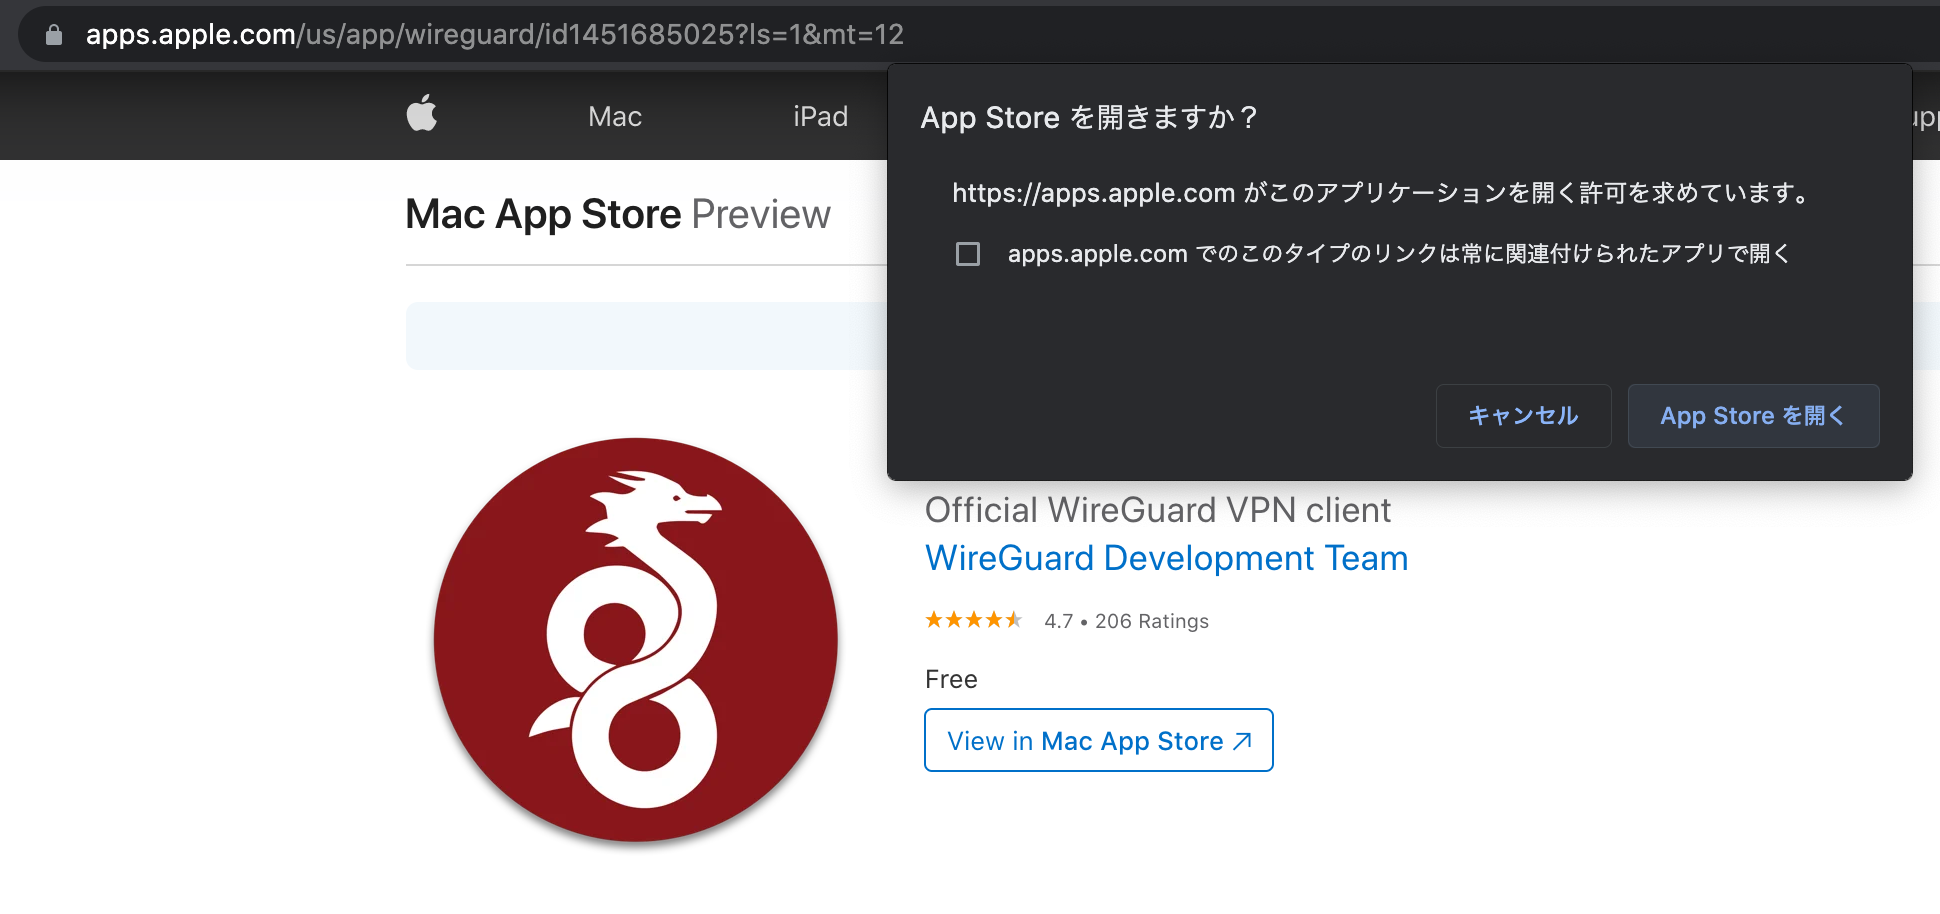
Task: Click the lock icon in the address bar
Action: (x=54, y=35)
